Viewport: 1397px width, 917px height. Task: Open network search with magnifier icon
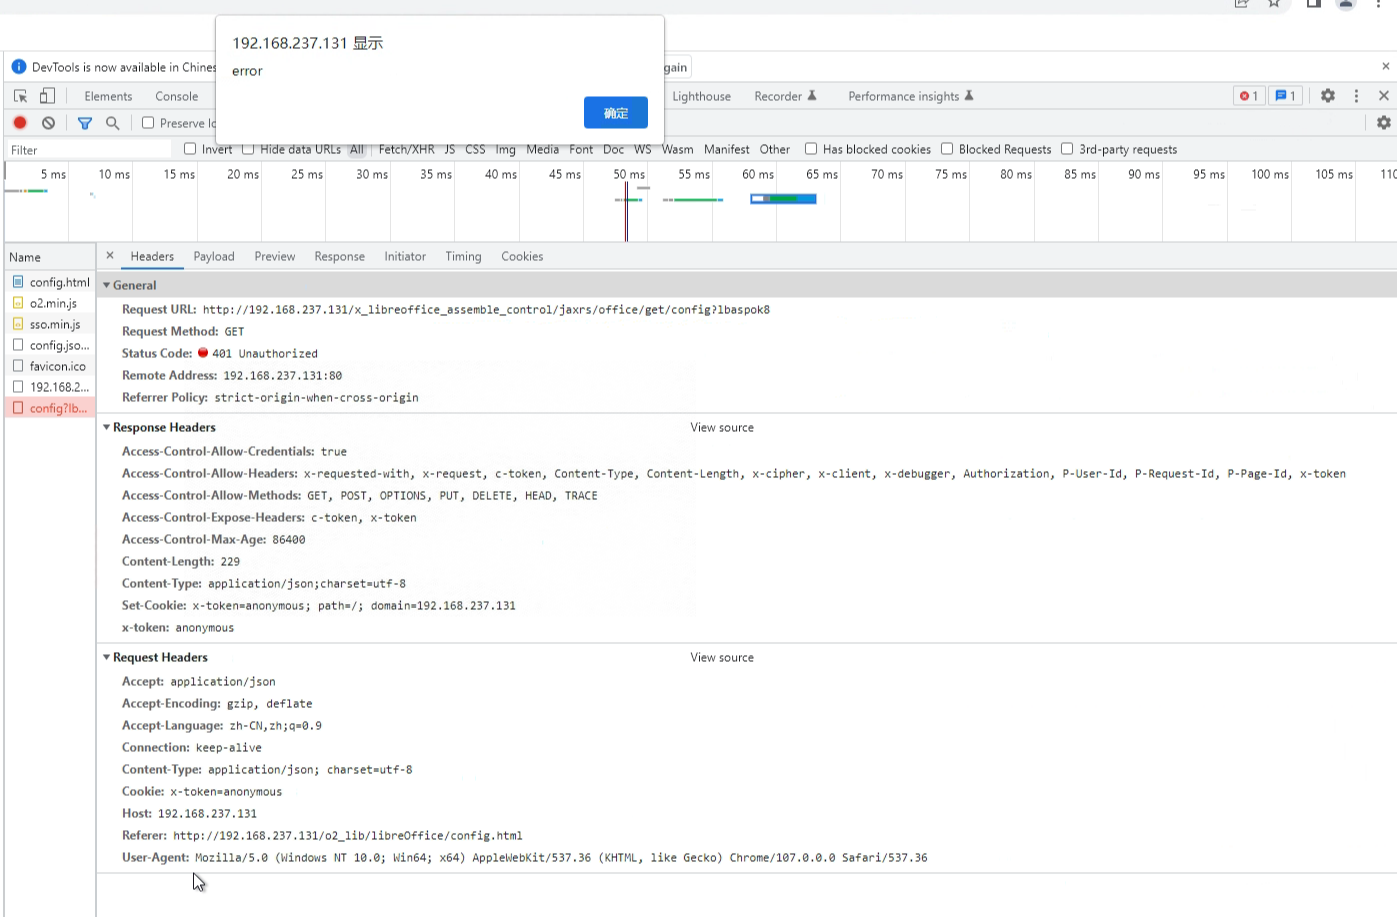tap(113, 123)
